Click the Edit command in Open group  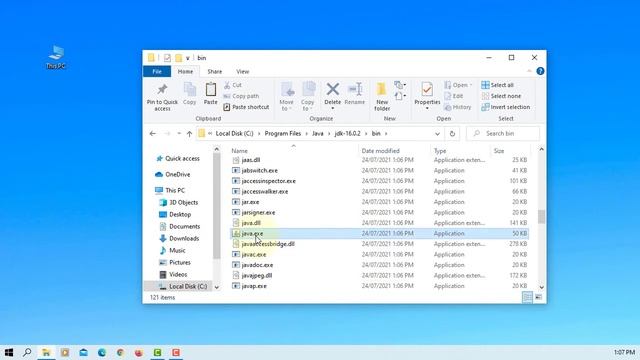453,96
